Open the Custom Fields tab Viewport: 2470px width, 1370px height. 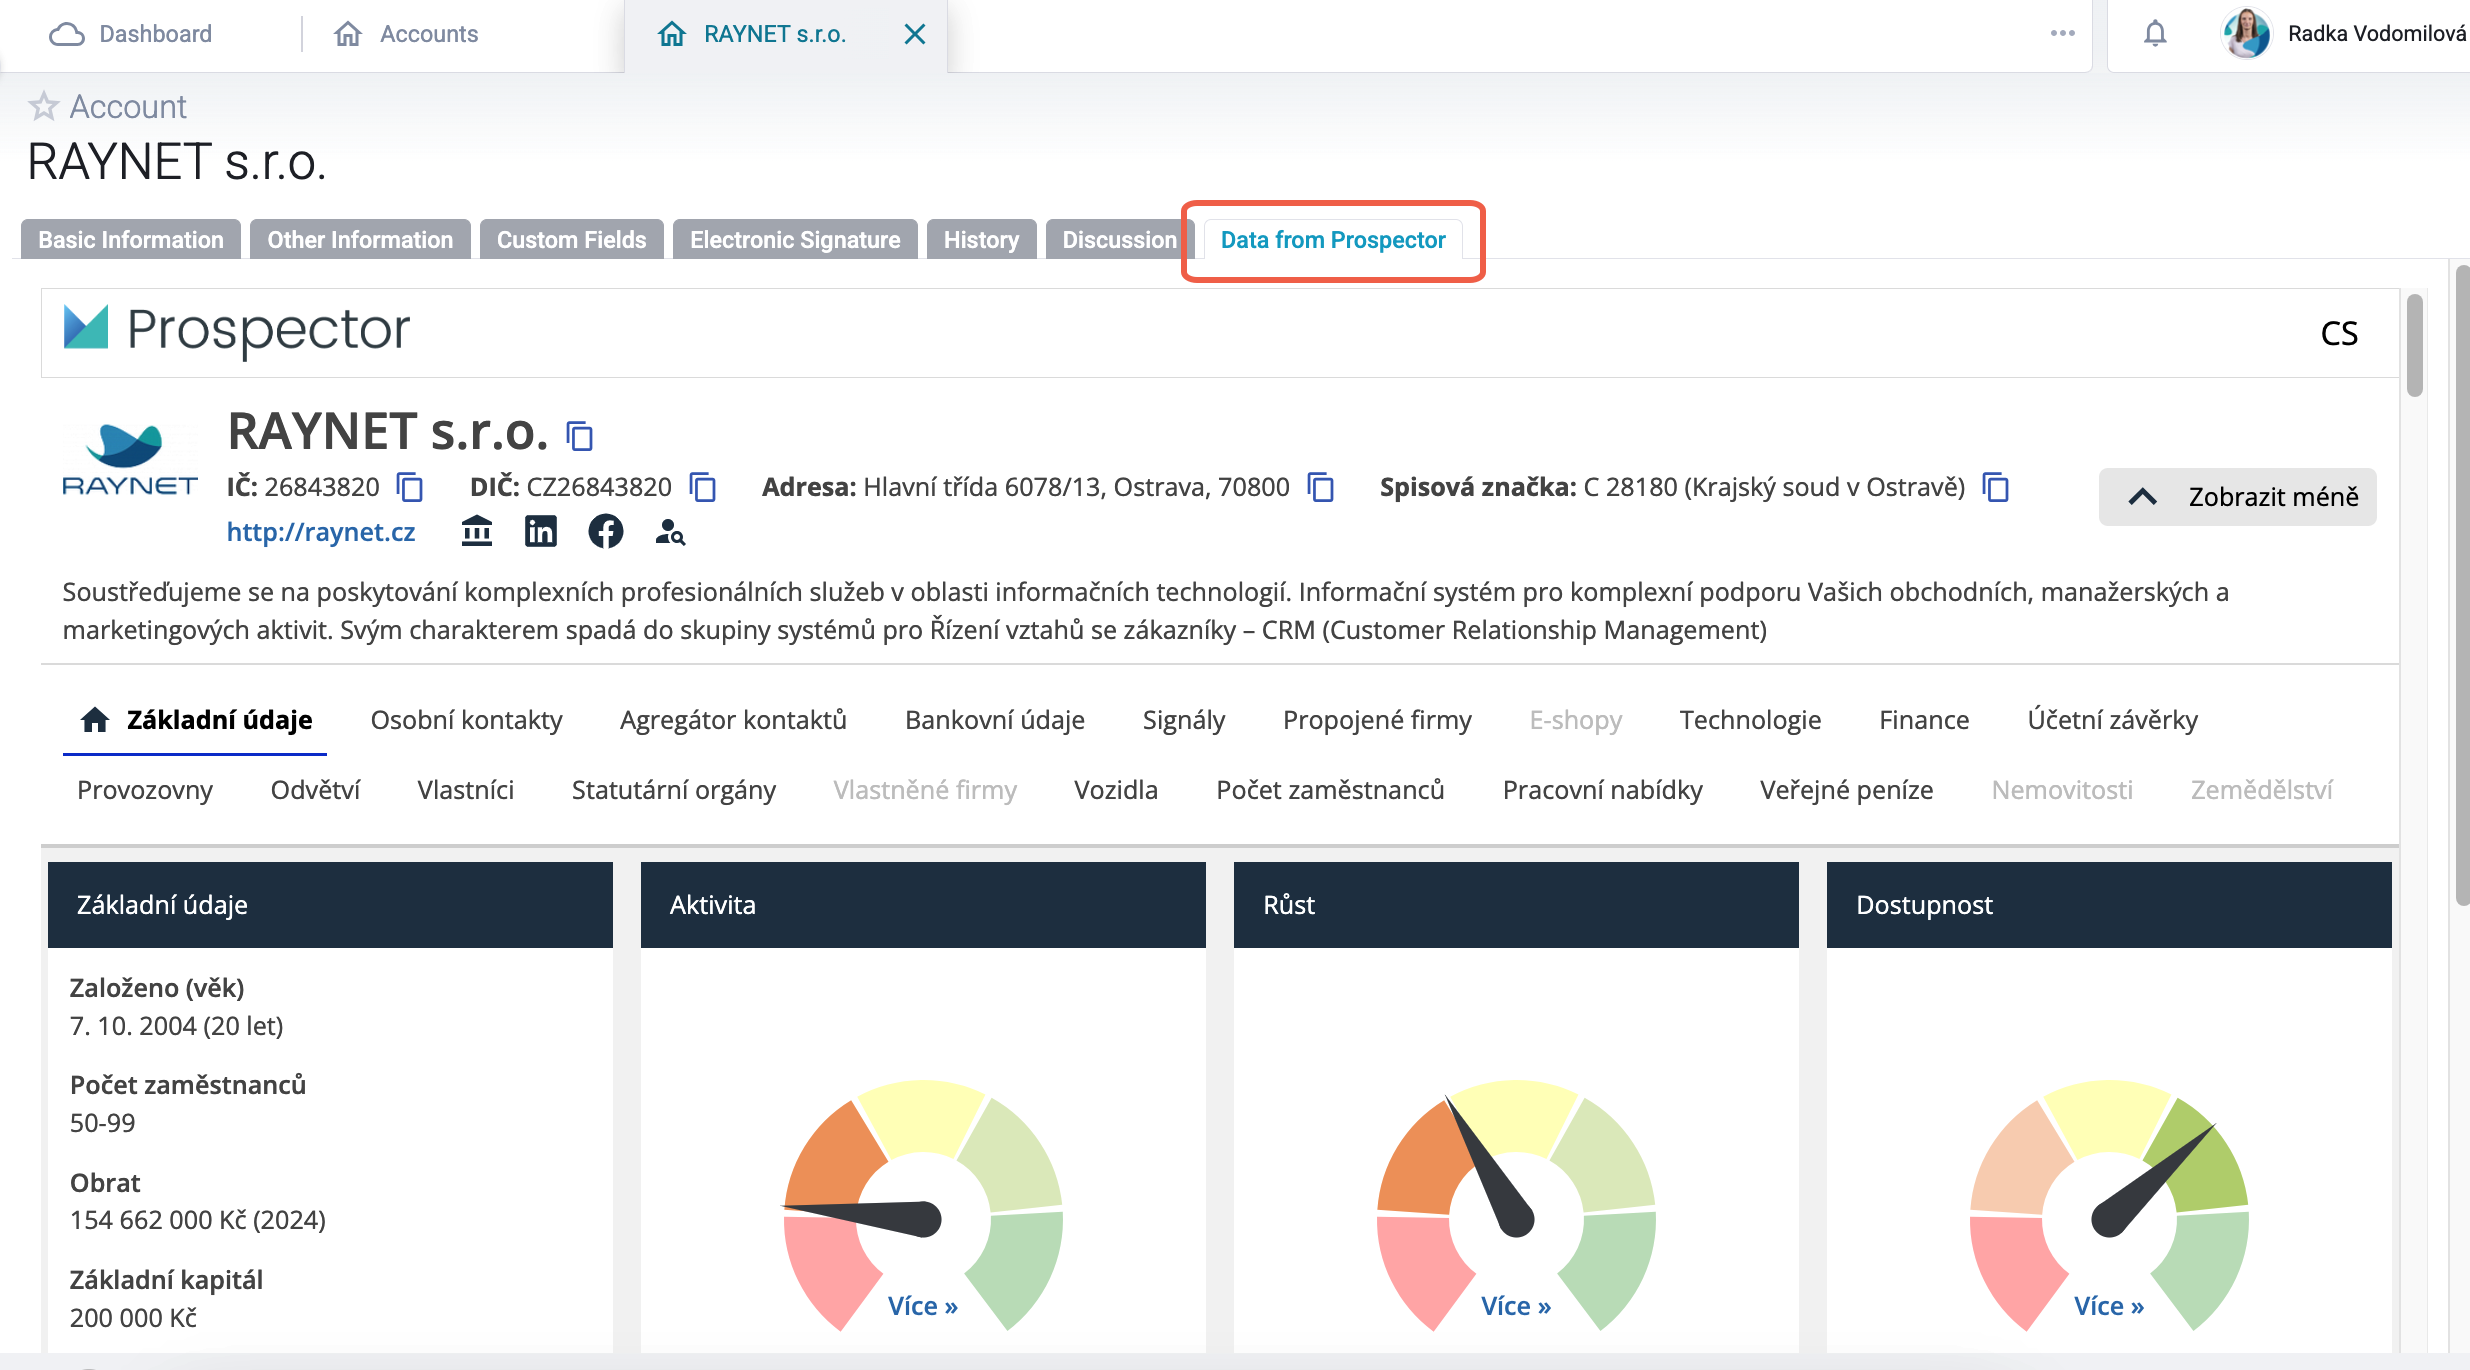click(572, 240)
